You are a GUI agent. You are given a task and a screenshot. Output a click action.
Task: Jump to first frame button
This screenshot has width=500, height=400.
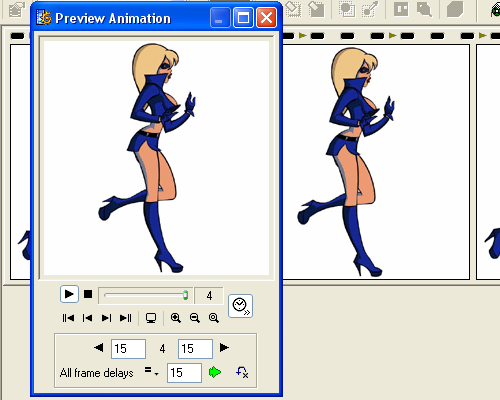68,318
